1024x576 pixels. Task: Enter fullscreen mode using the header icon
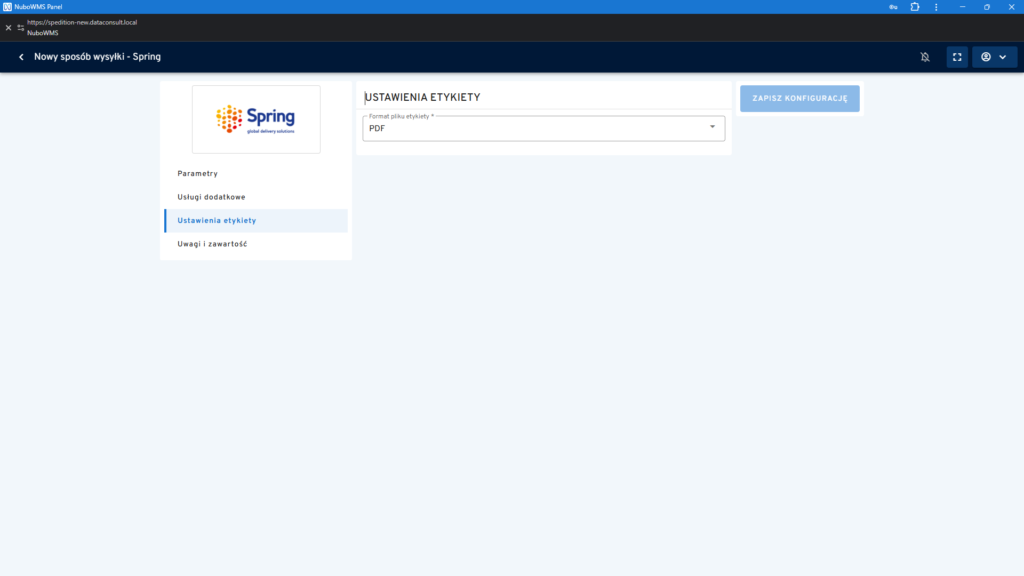[957, 57]
